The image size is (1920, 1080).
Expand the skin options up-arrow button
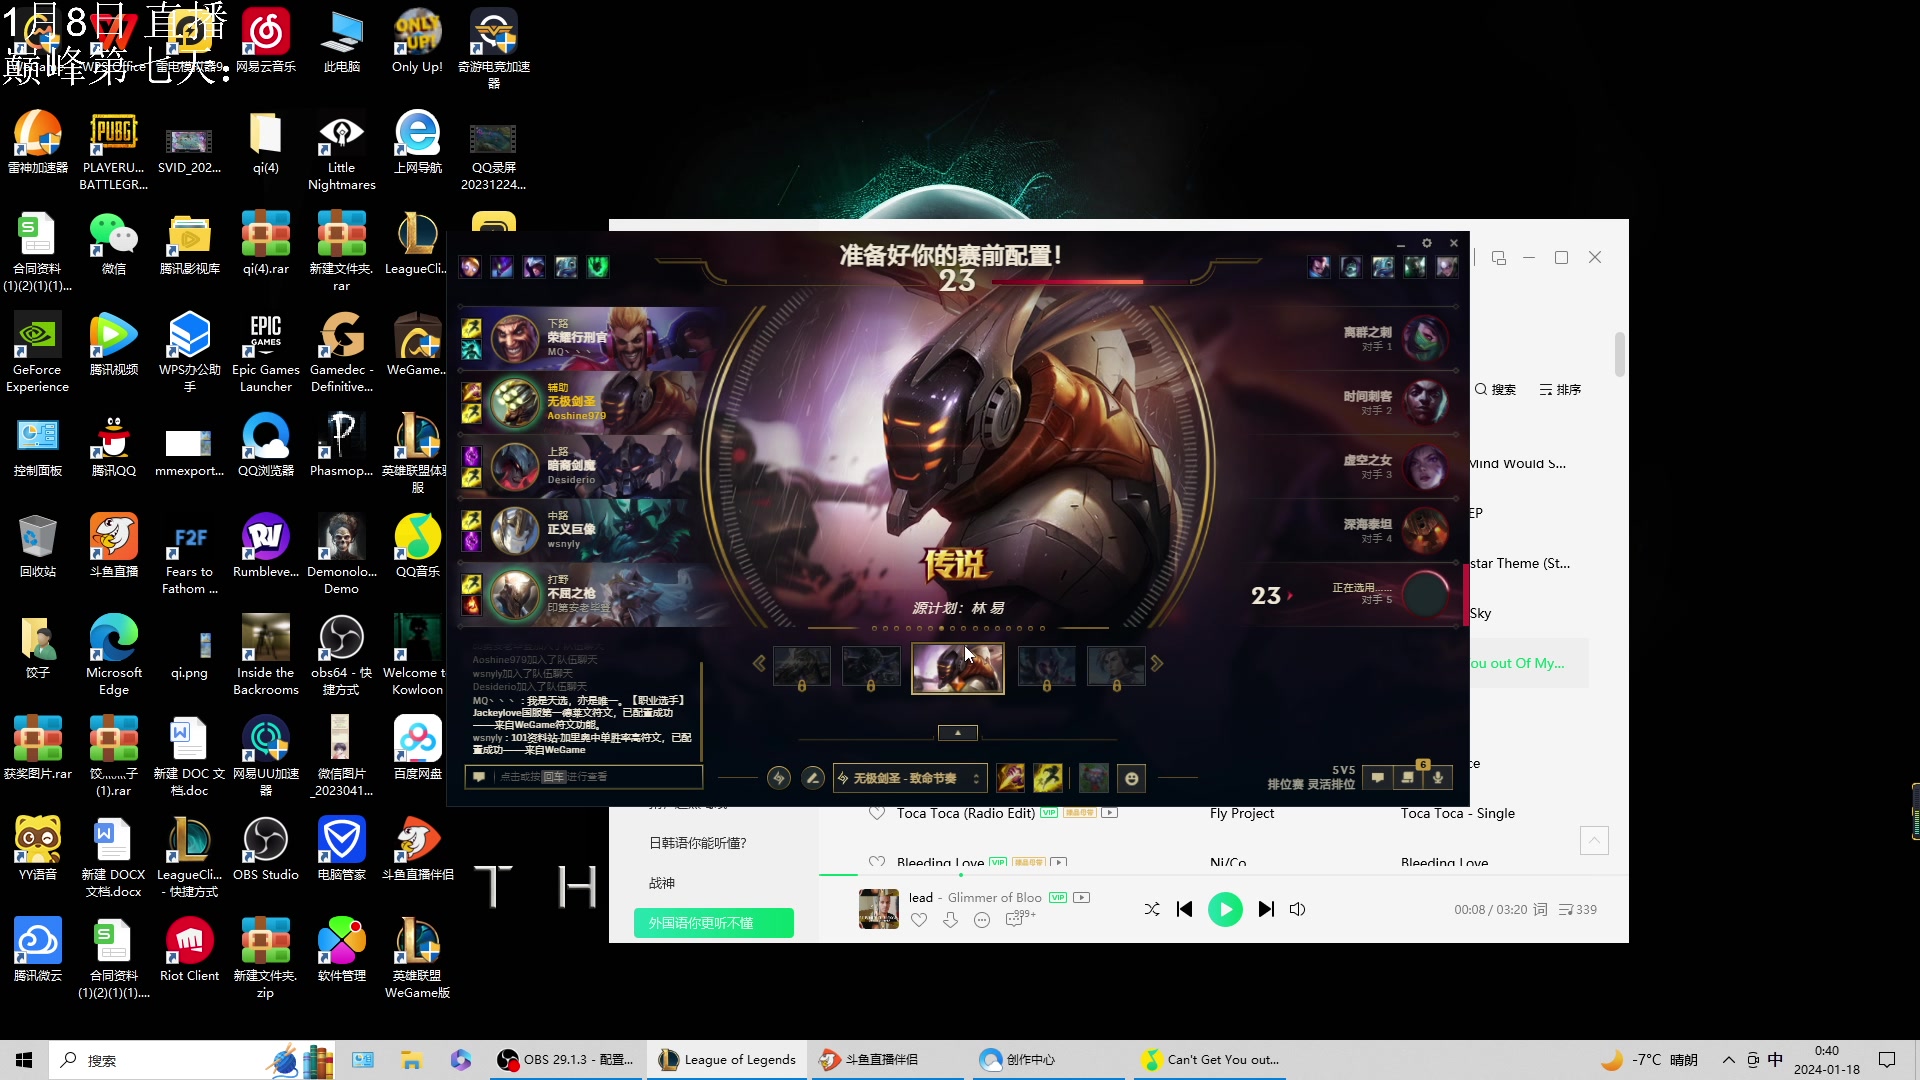[958, 733]
